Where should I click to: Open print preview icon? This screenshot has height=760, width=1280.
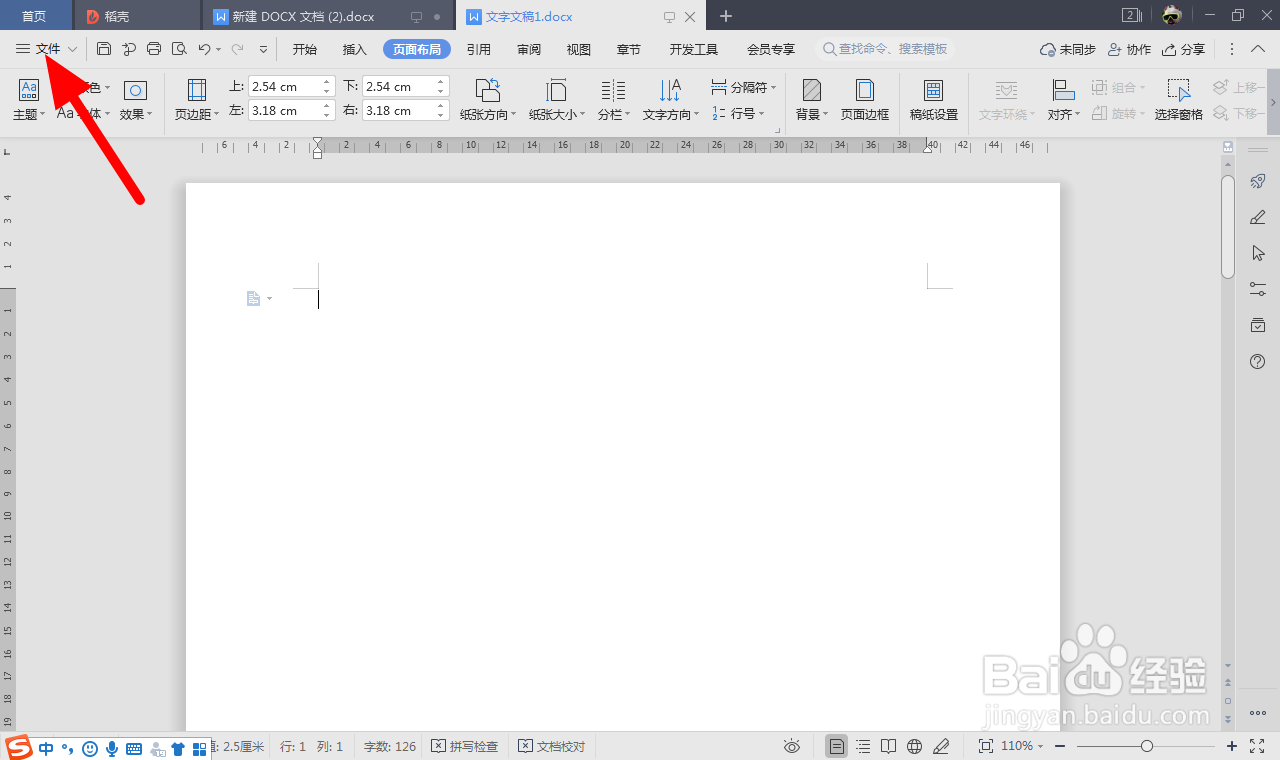point(179,49)
